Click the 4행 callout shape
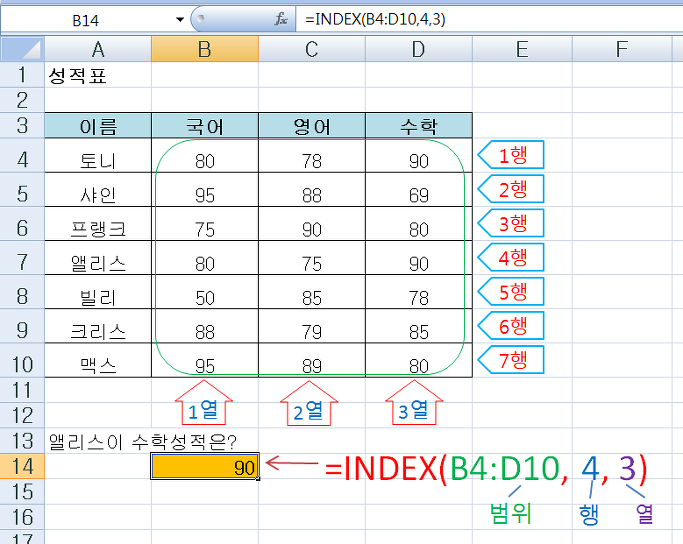Image resolution: width=683 pixels, height=544 pixels. [511, 257]
